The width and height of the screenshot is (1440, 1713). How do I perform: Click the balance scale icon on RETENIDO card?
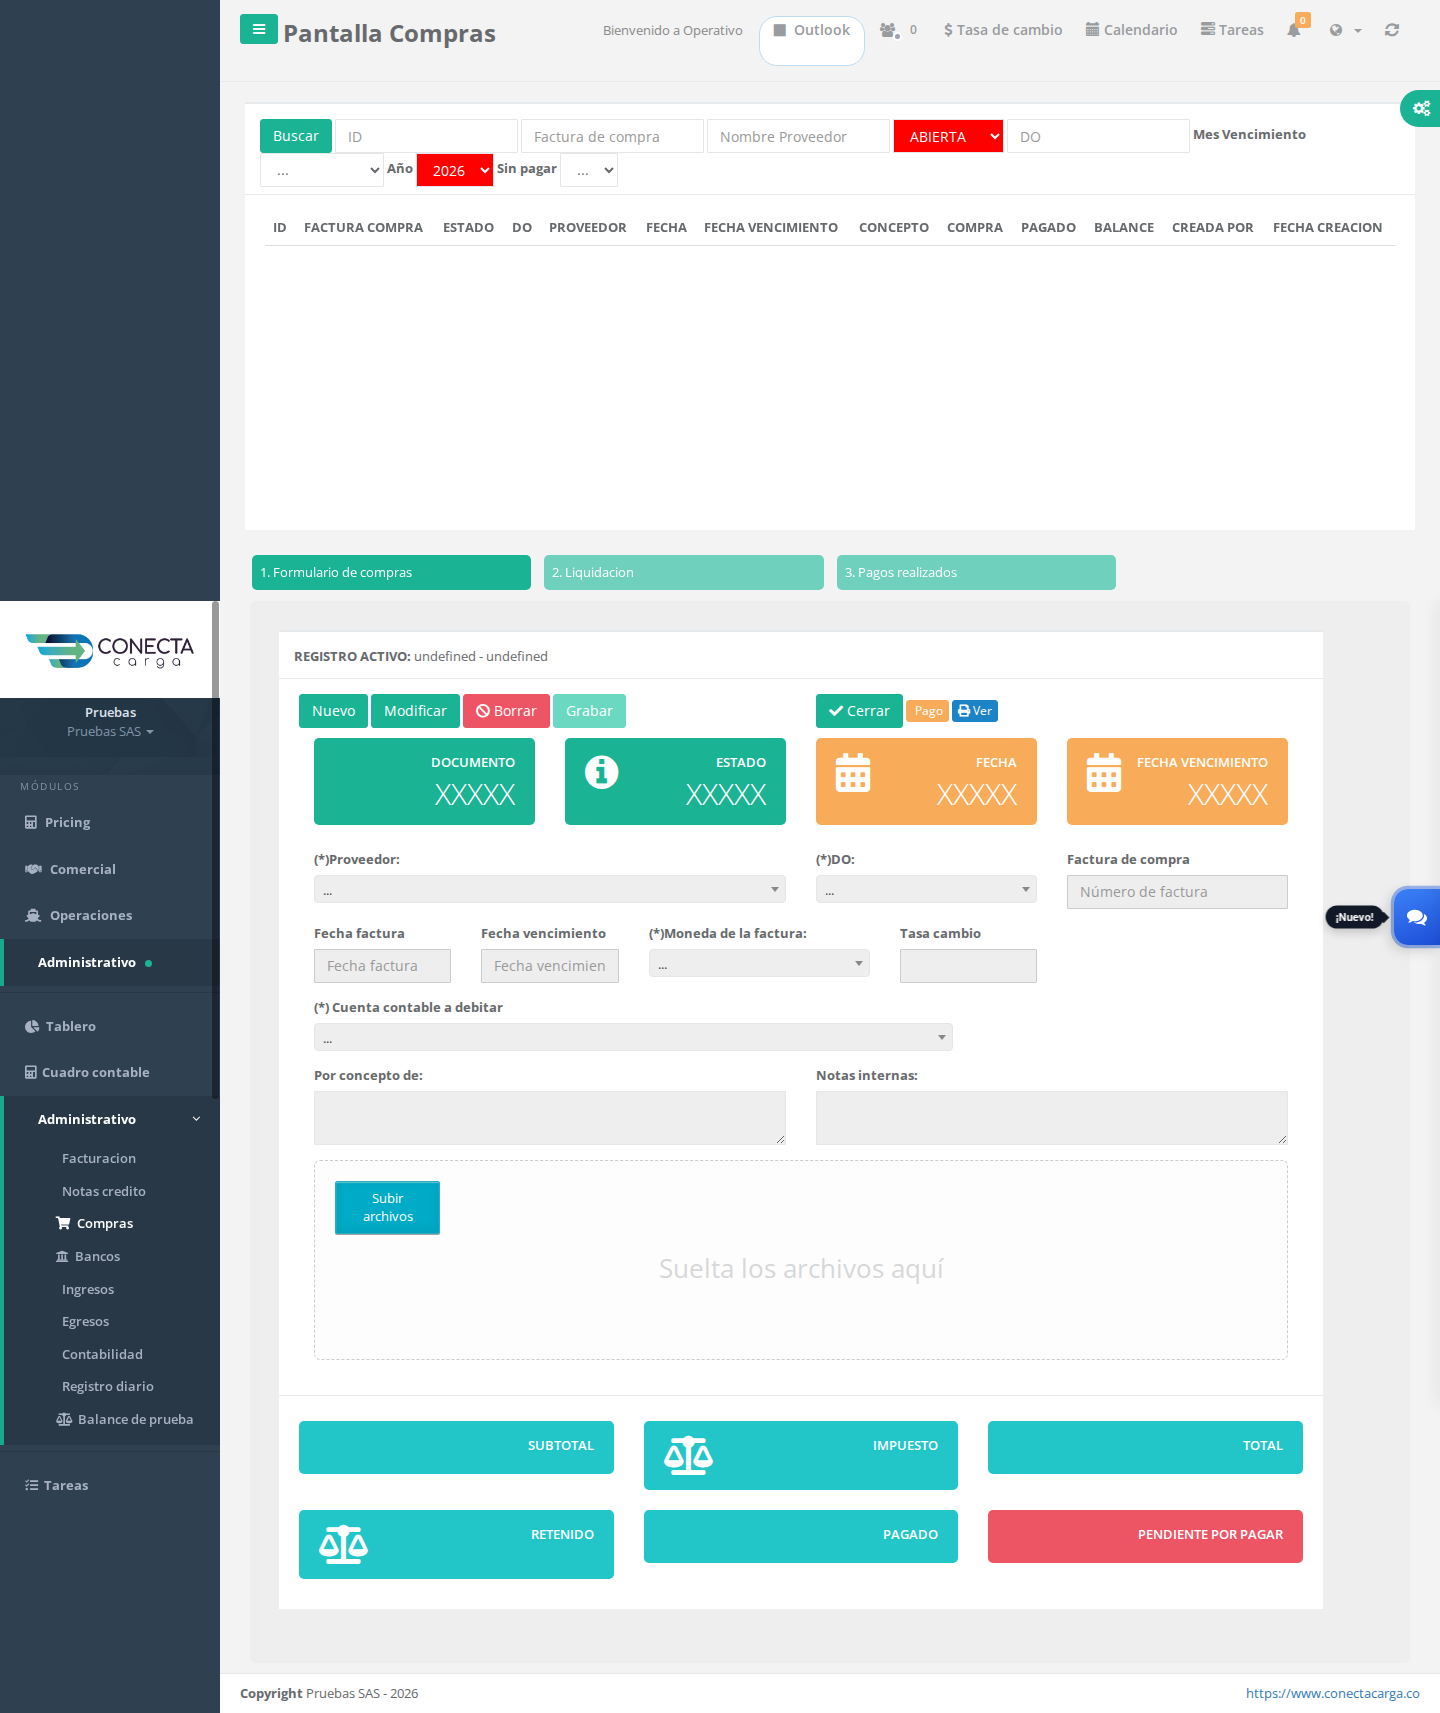click(344, 1545)
